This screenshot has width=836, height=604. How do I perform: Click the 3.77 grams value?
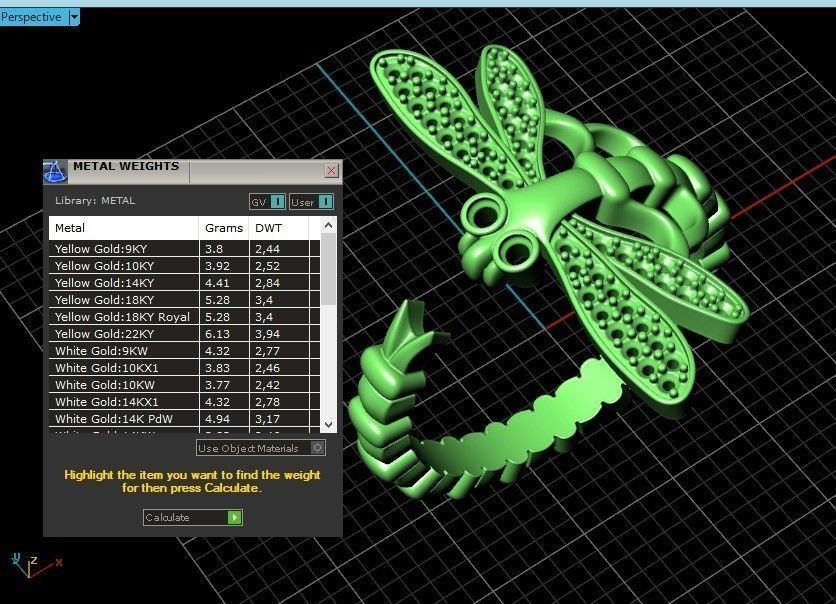tap(218, 385)
